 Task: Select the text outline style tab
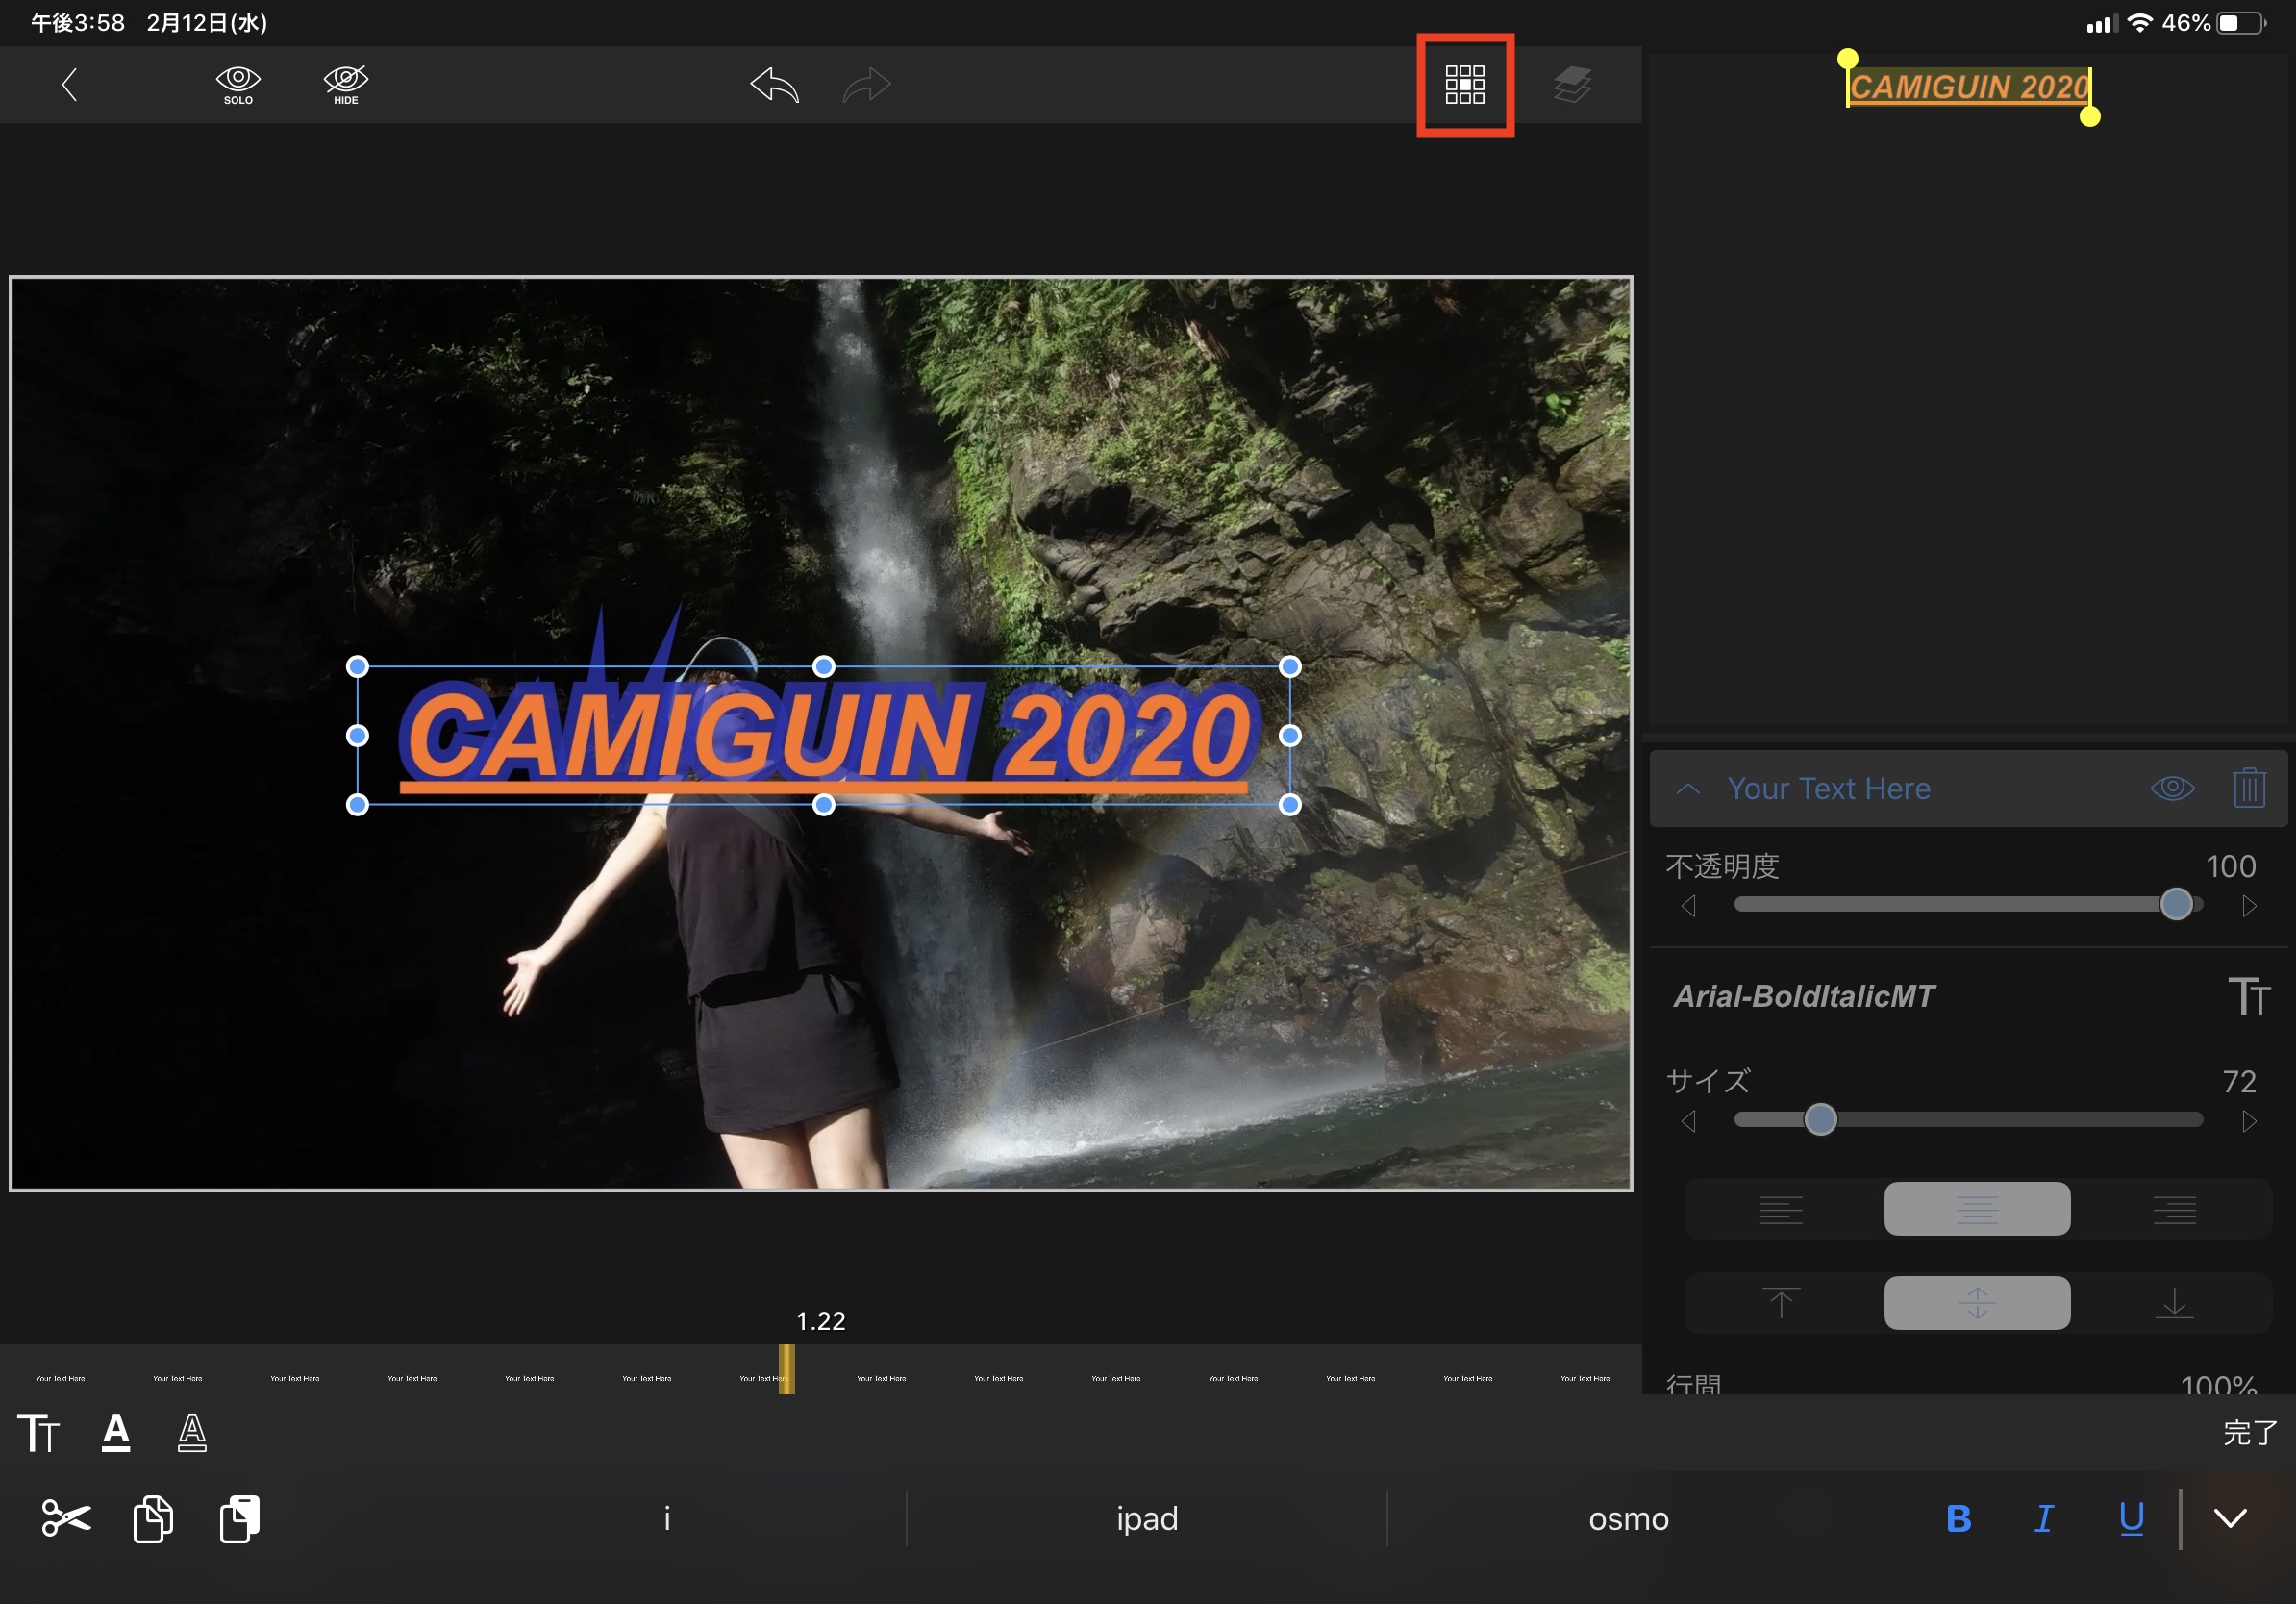coord(192,1432)
